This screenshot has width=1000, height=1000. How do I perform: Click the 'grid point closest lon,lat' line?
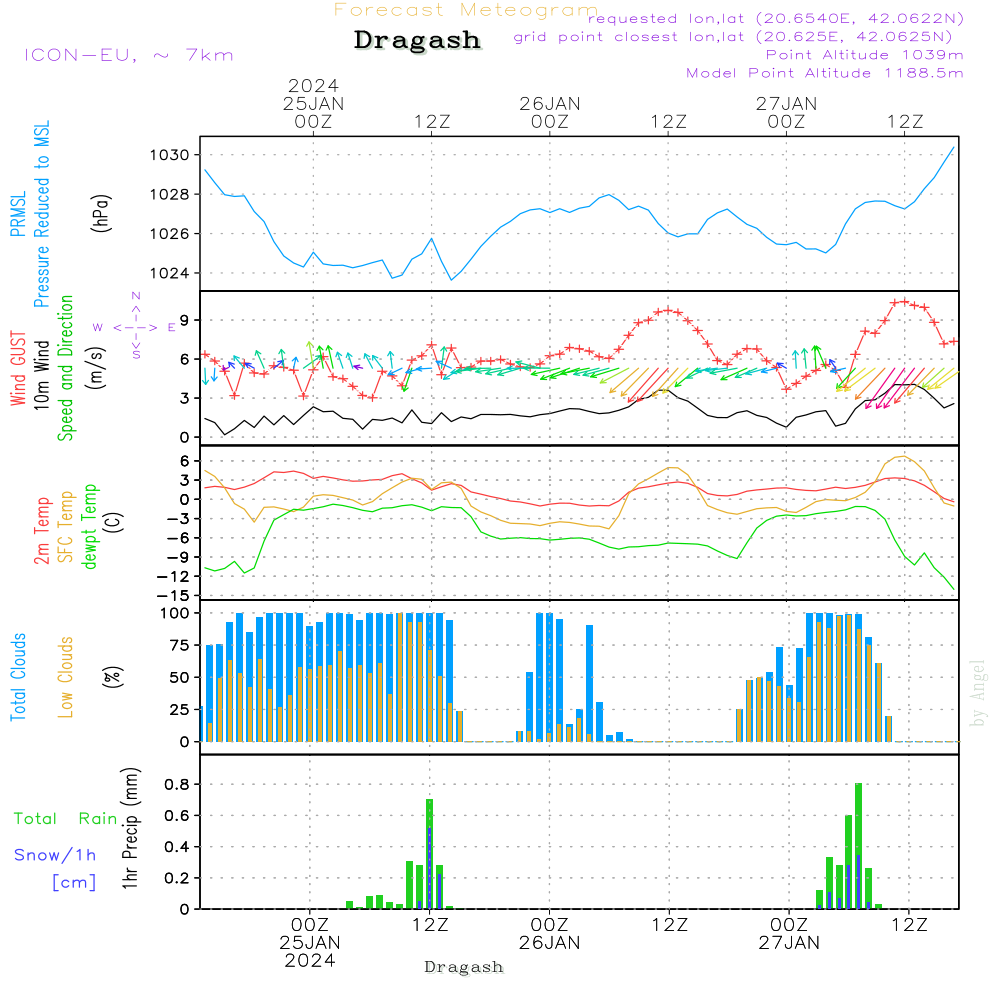pos(733,37)
